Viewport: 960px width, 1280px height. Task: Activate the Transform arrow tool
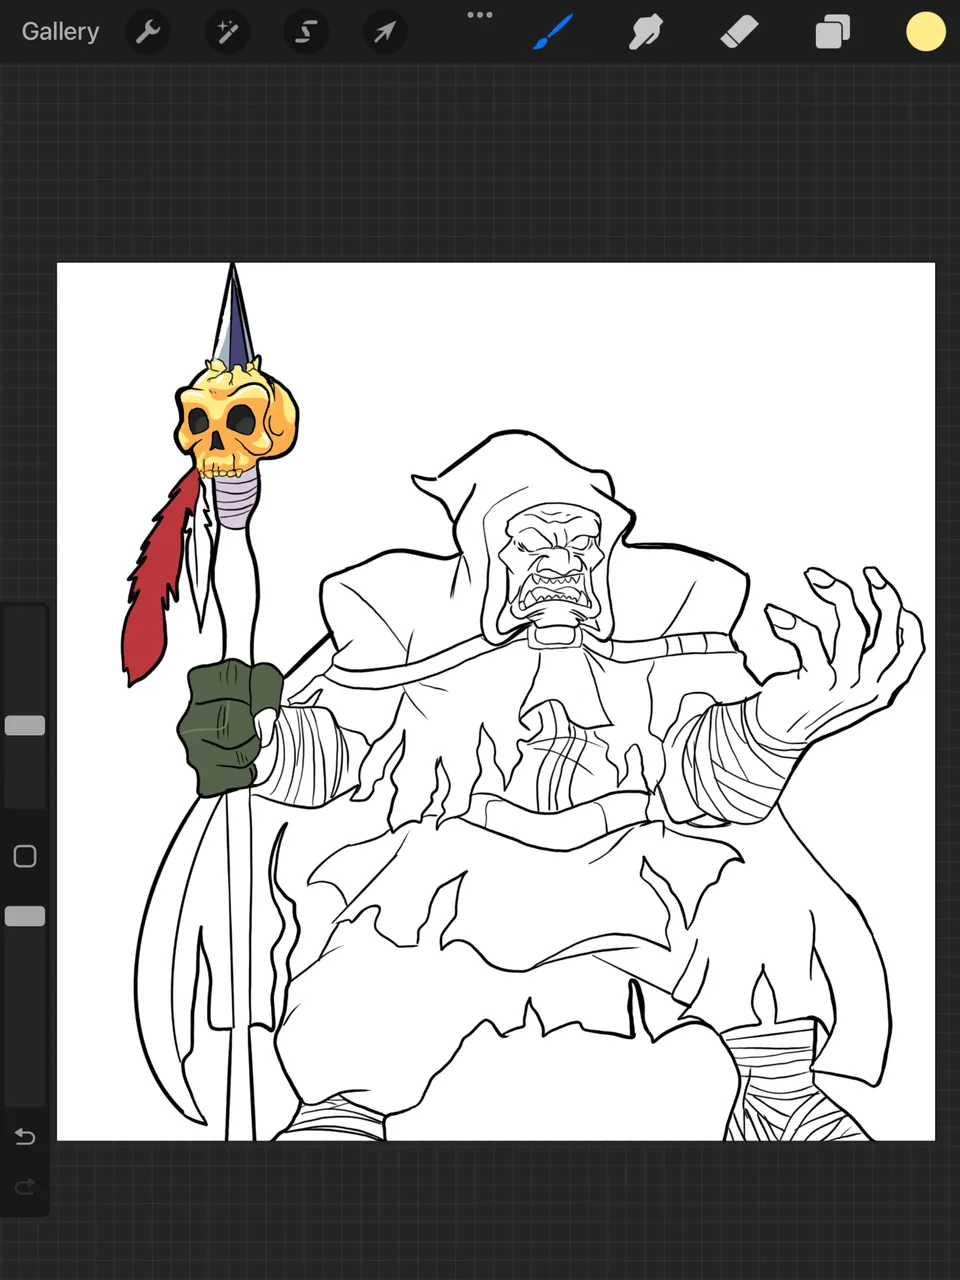[x=384, y=32]
